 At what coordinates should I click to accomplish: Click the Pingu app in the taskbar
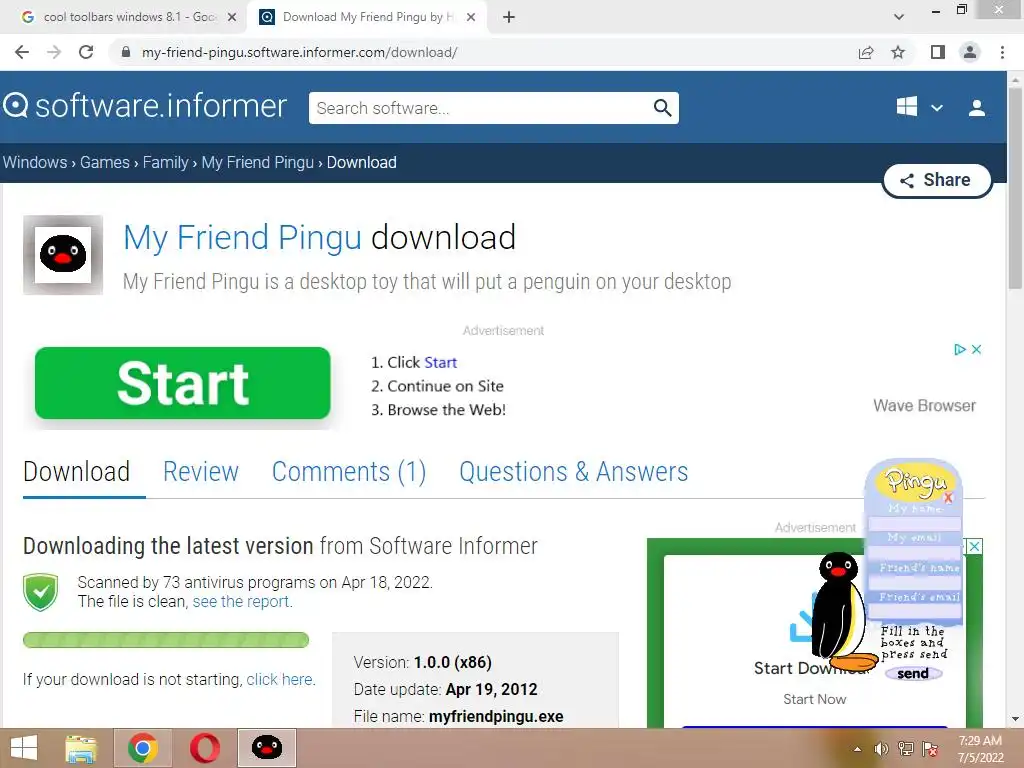coord(266,748)
